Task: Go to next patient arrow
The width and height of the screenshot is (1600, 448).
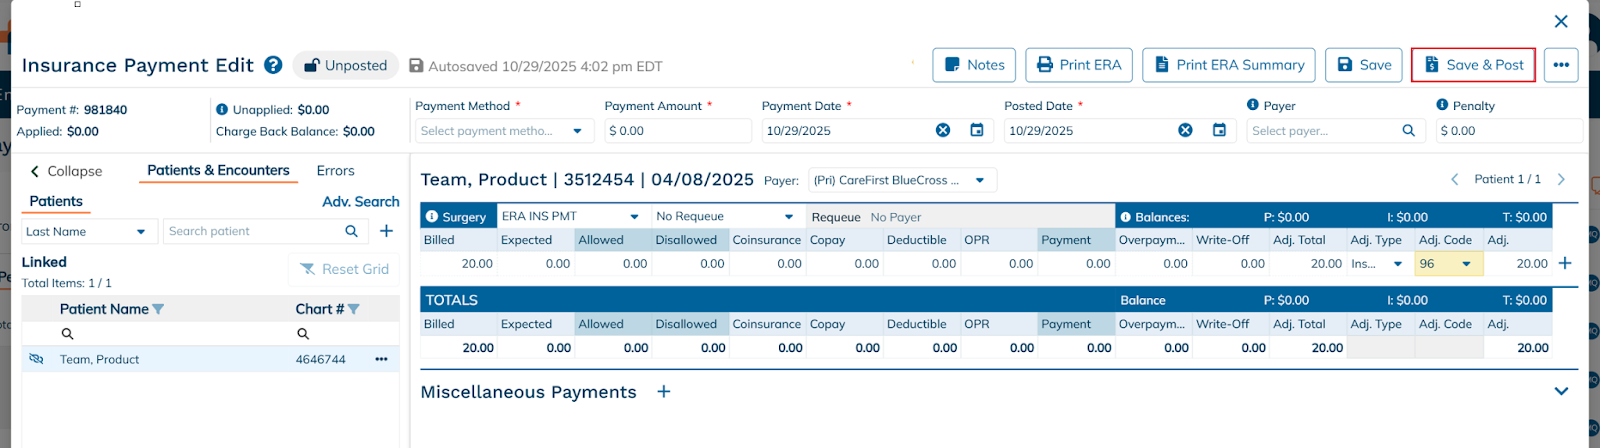Action: (x=1561, y=179)
